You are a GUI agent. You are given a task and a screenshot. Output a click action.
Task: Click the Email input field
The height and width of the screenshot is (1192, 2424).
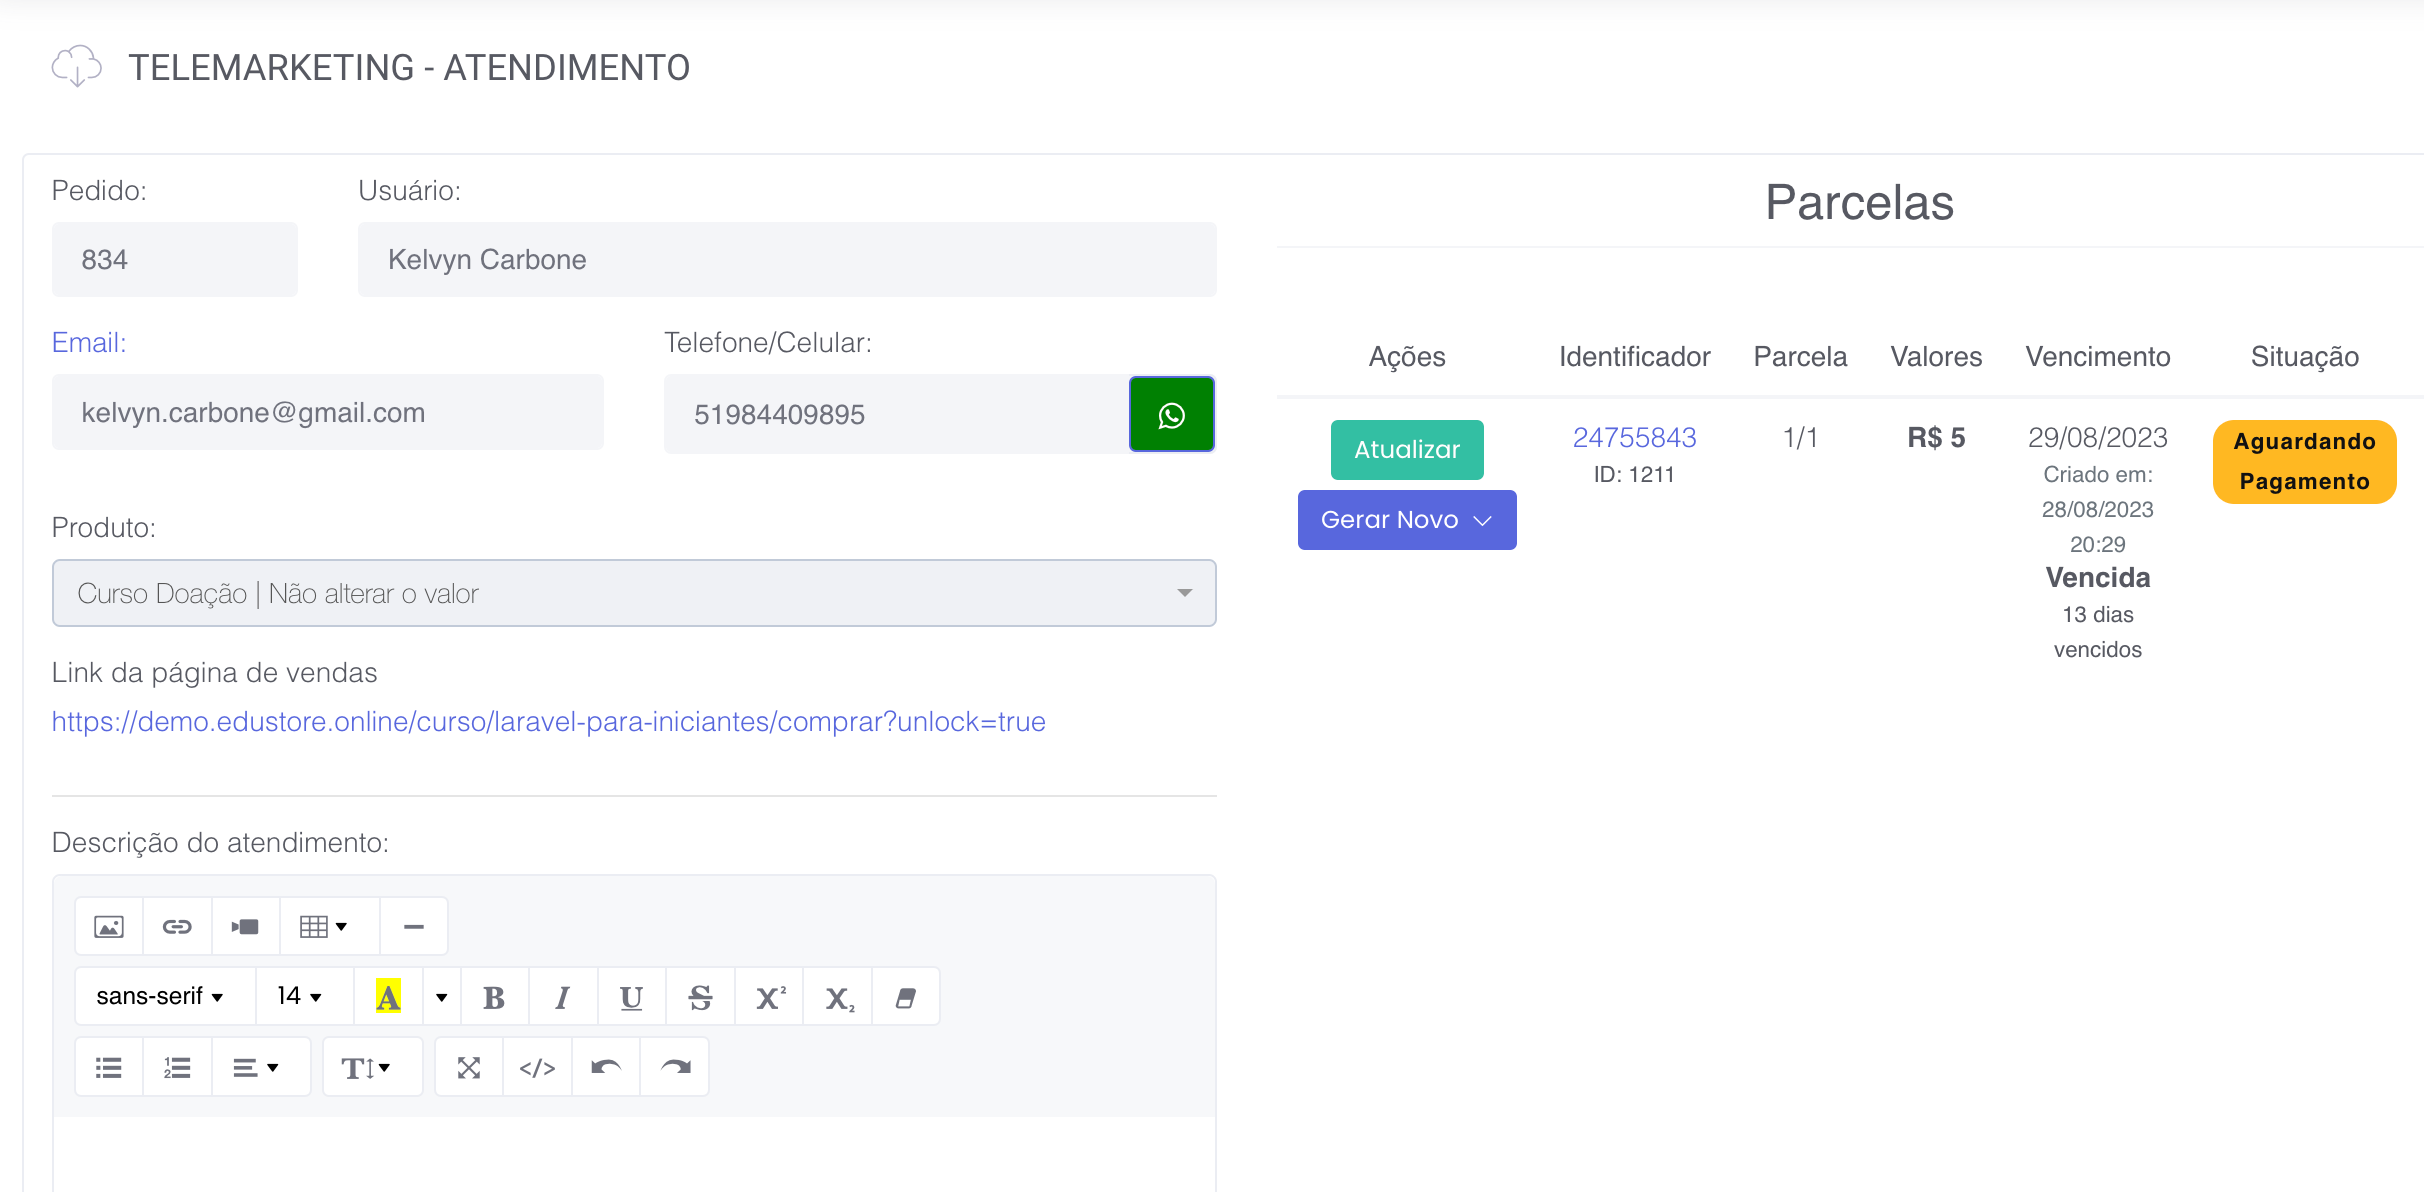coord(327,412)
